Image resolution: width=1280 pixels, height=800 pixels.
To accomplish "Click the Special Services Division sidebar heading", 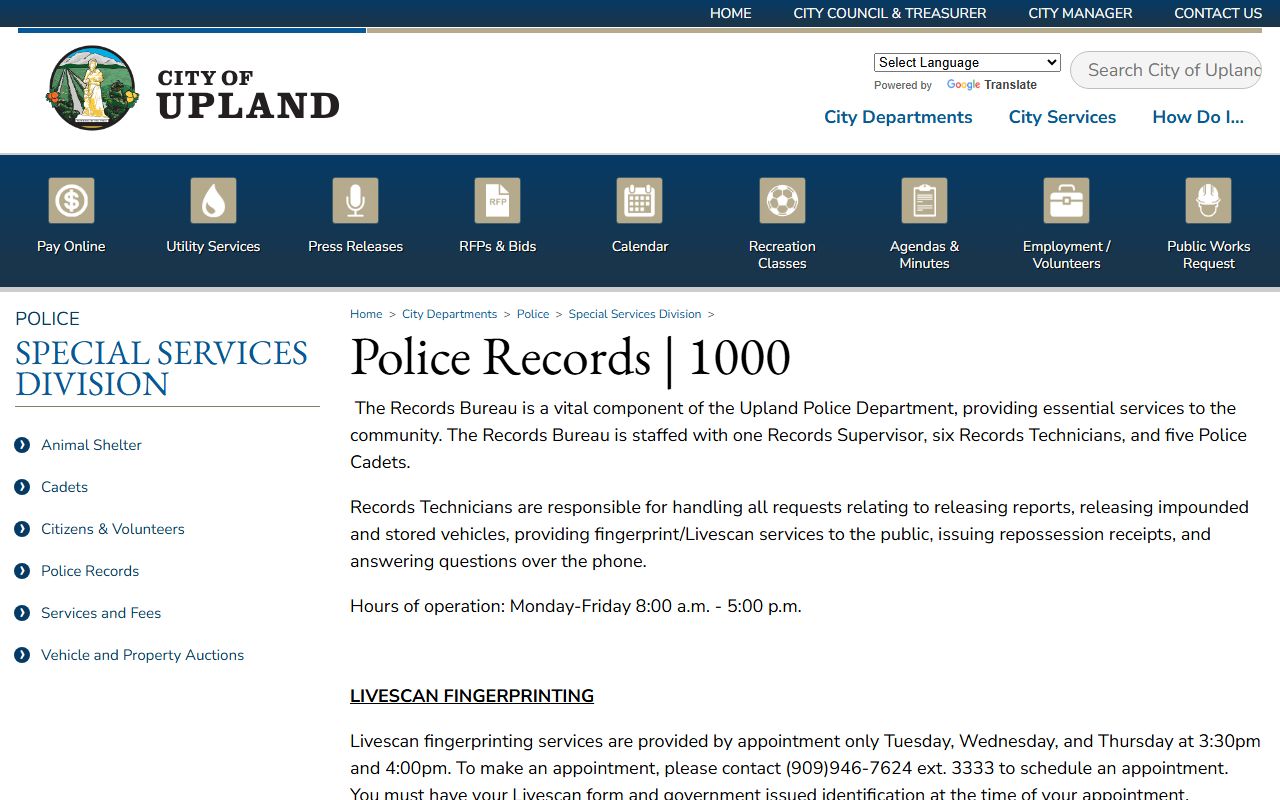I will [161, 368].
